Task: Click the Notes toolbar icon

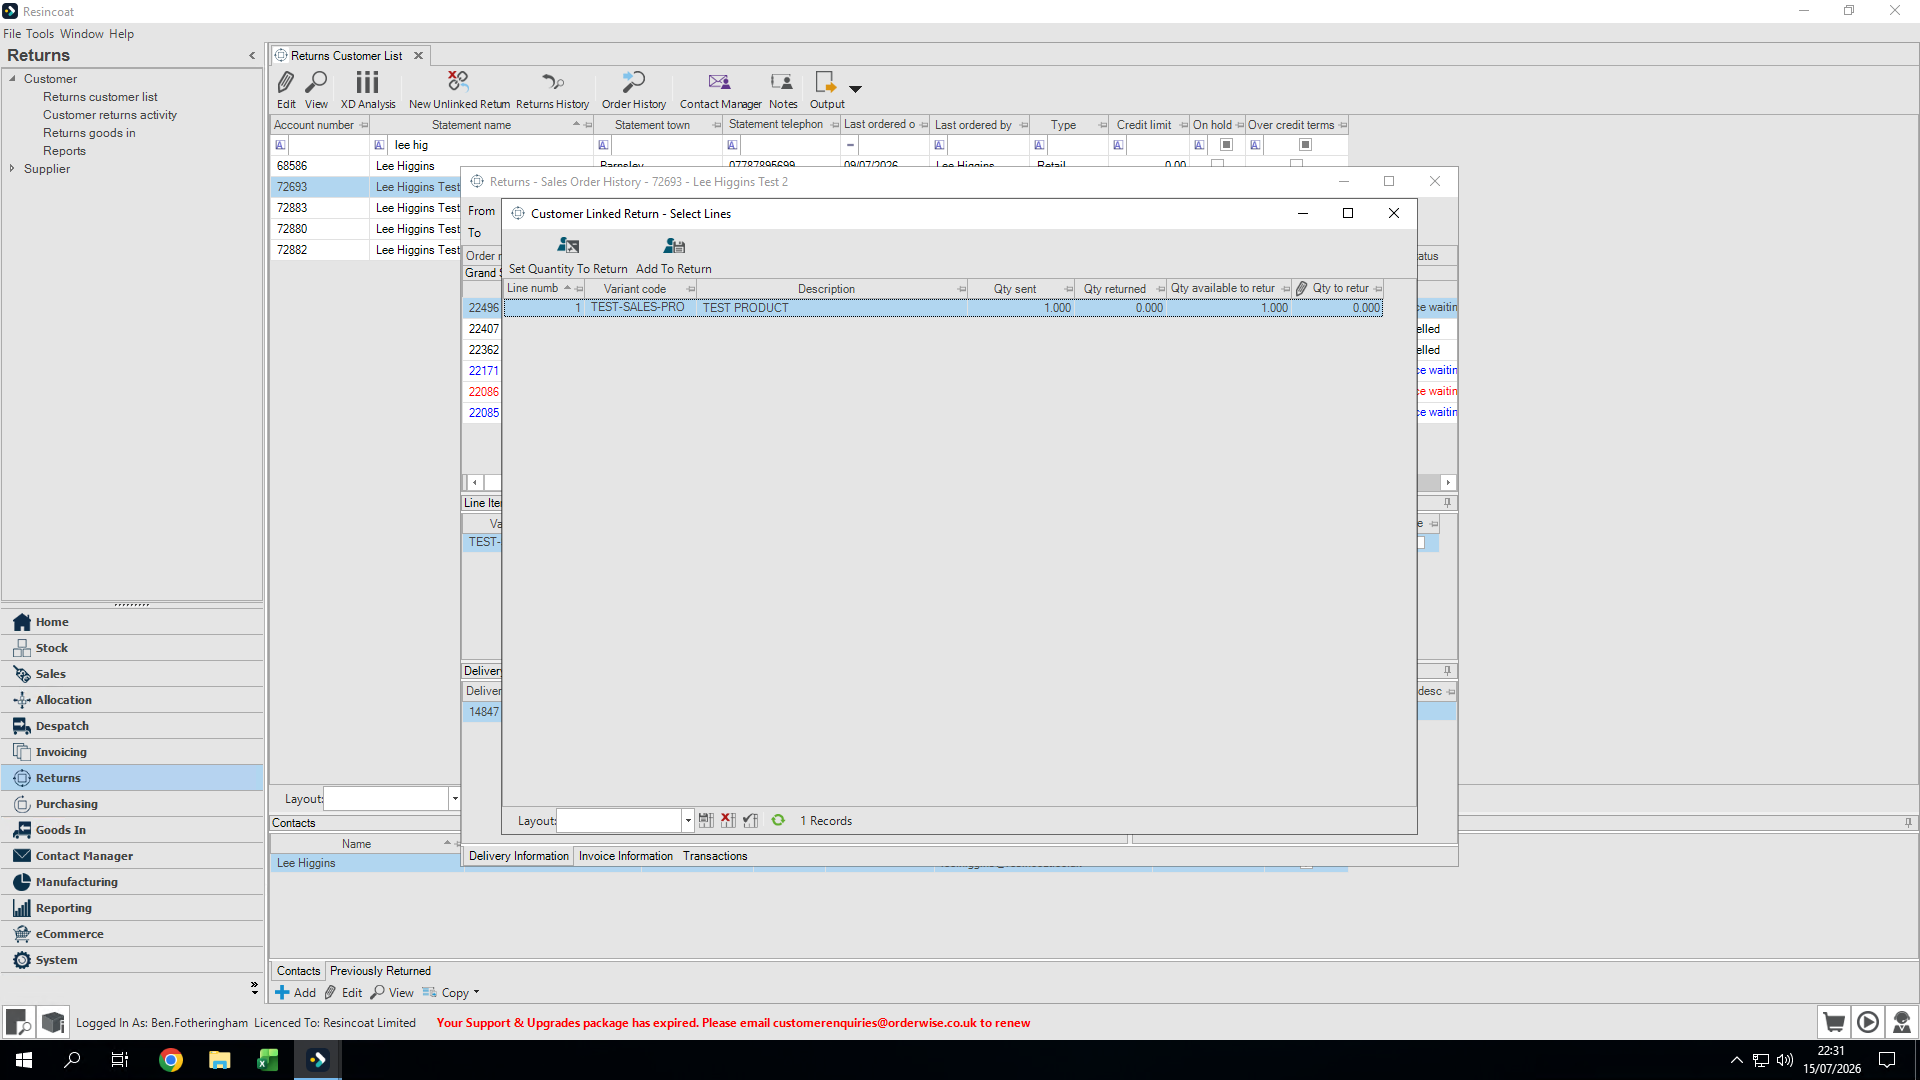Action: [782, 82]
